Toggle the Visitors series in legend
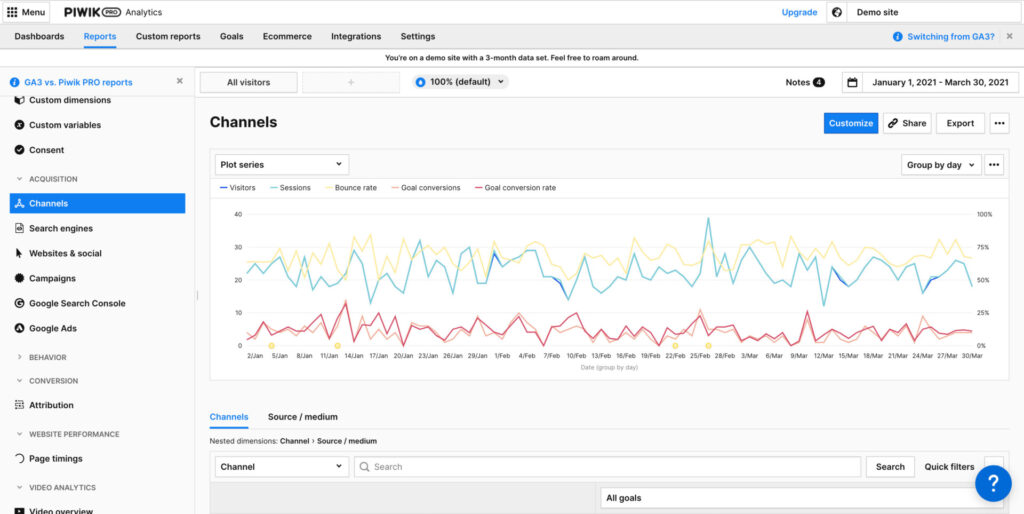The height and width of the screenshot is (514, 1024). pyautogui.click(x=237, y=188)
